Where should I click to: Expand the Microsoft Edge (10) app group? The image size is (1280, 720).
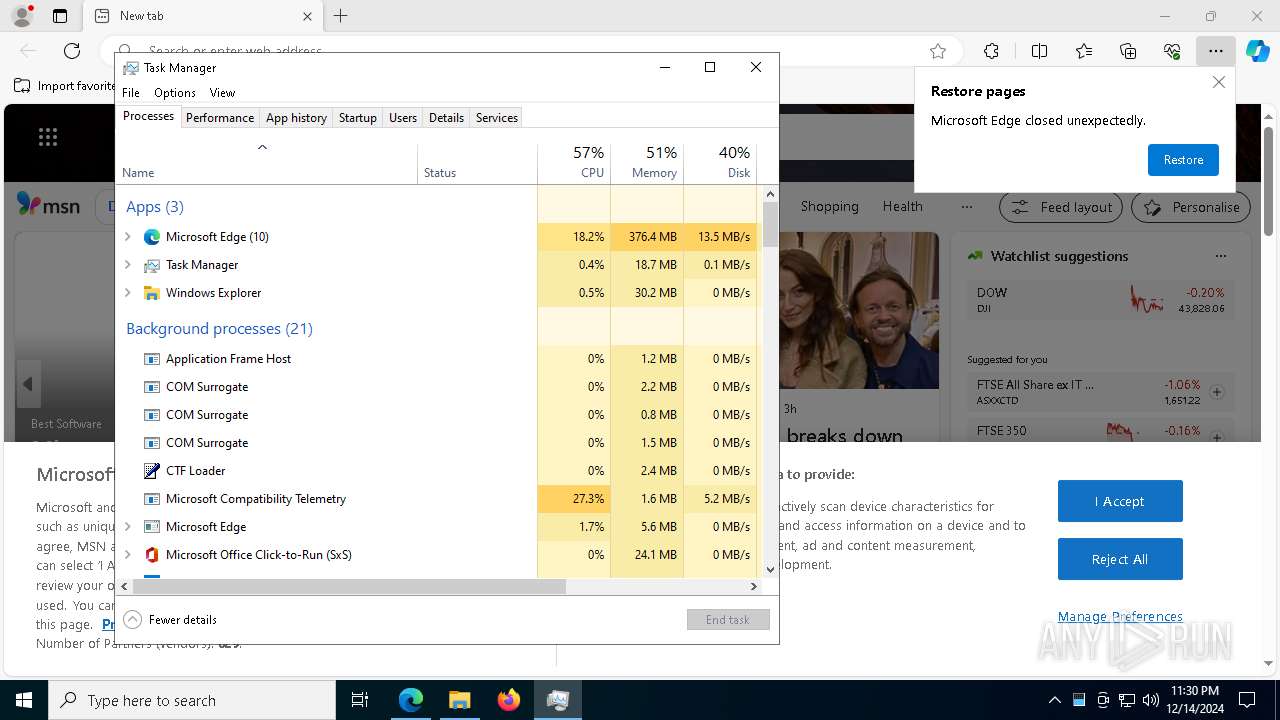tap(127, 237)
